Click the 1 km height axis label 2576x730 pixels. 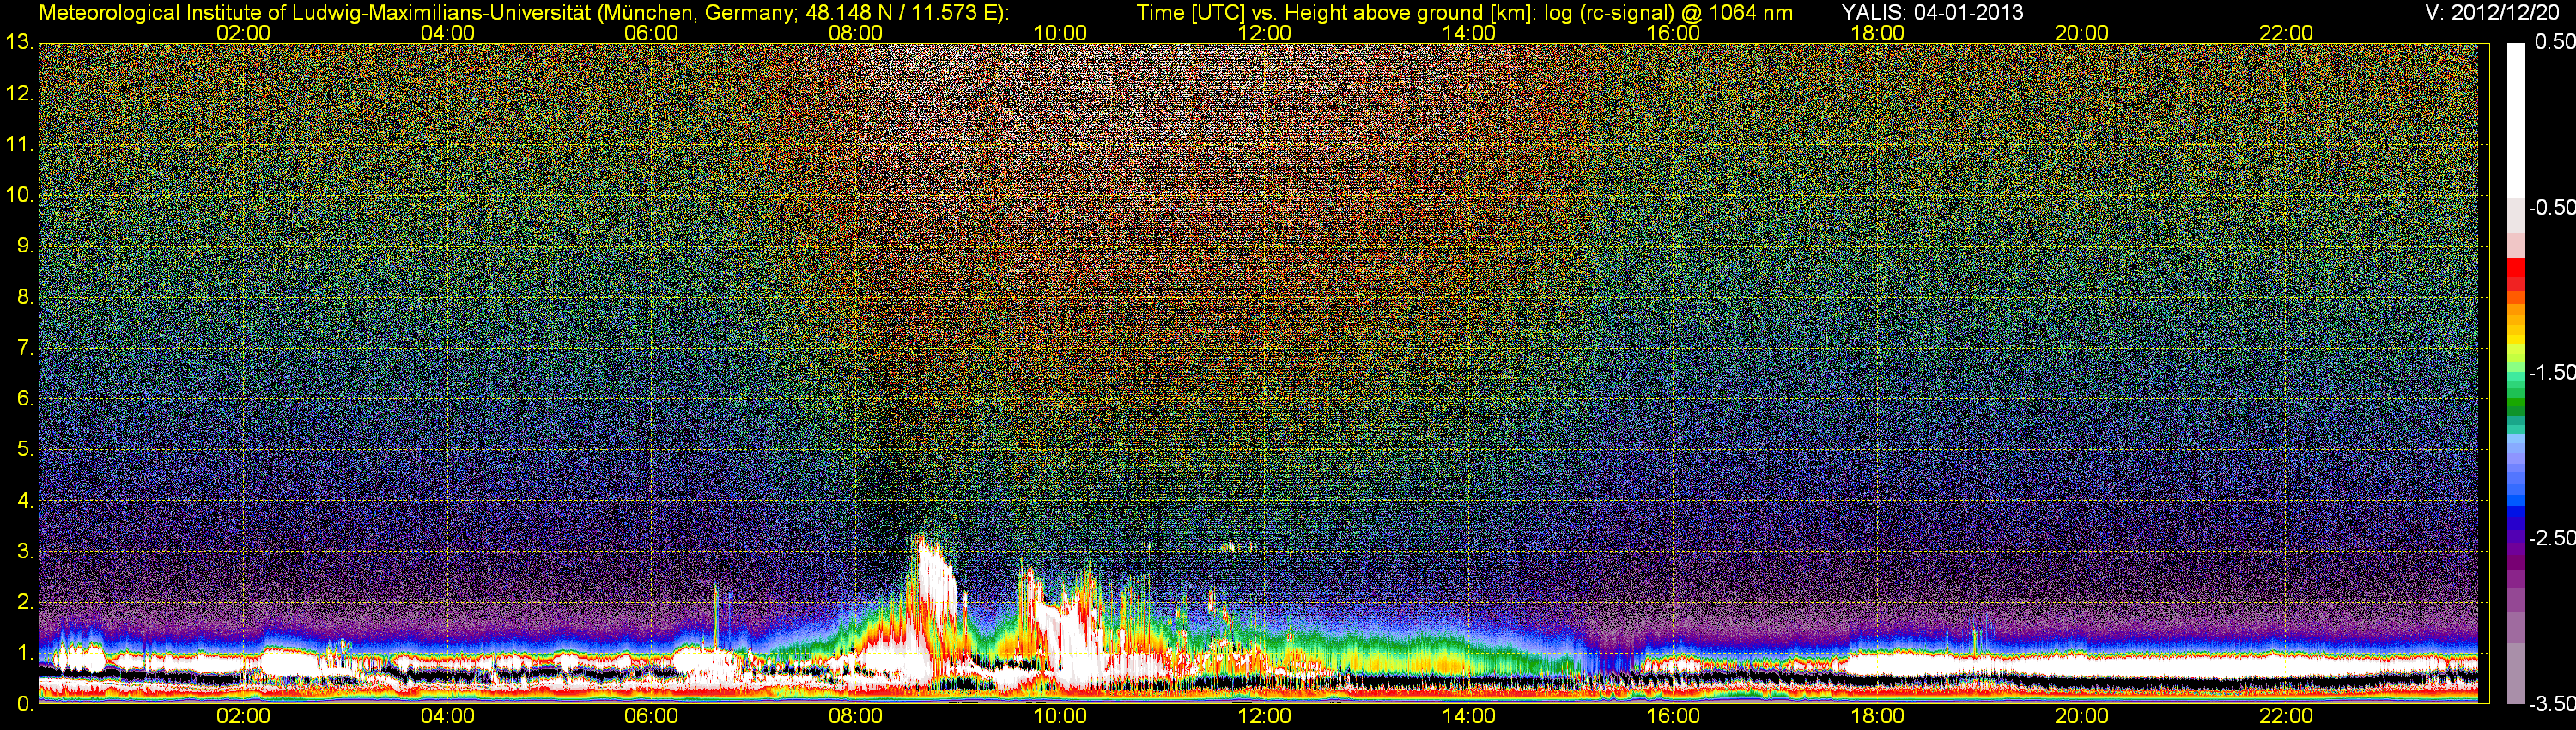(24, 653)
